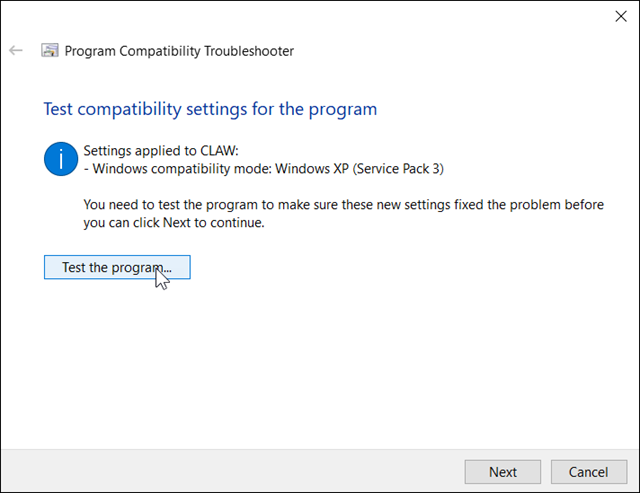Screen dimensions: 640x493
Task: Launch Test the program... button
Action: click(x=117, y=267)
